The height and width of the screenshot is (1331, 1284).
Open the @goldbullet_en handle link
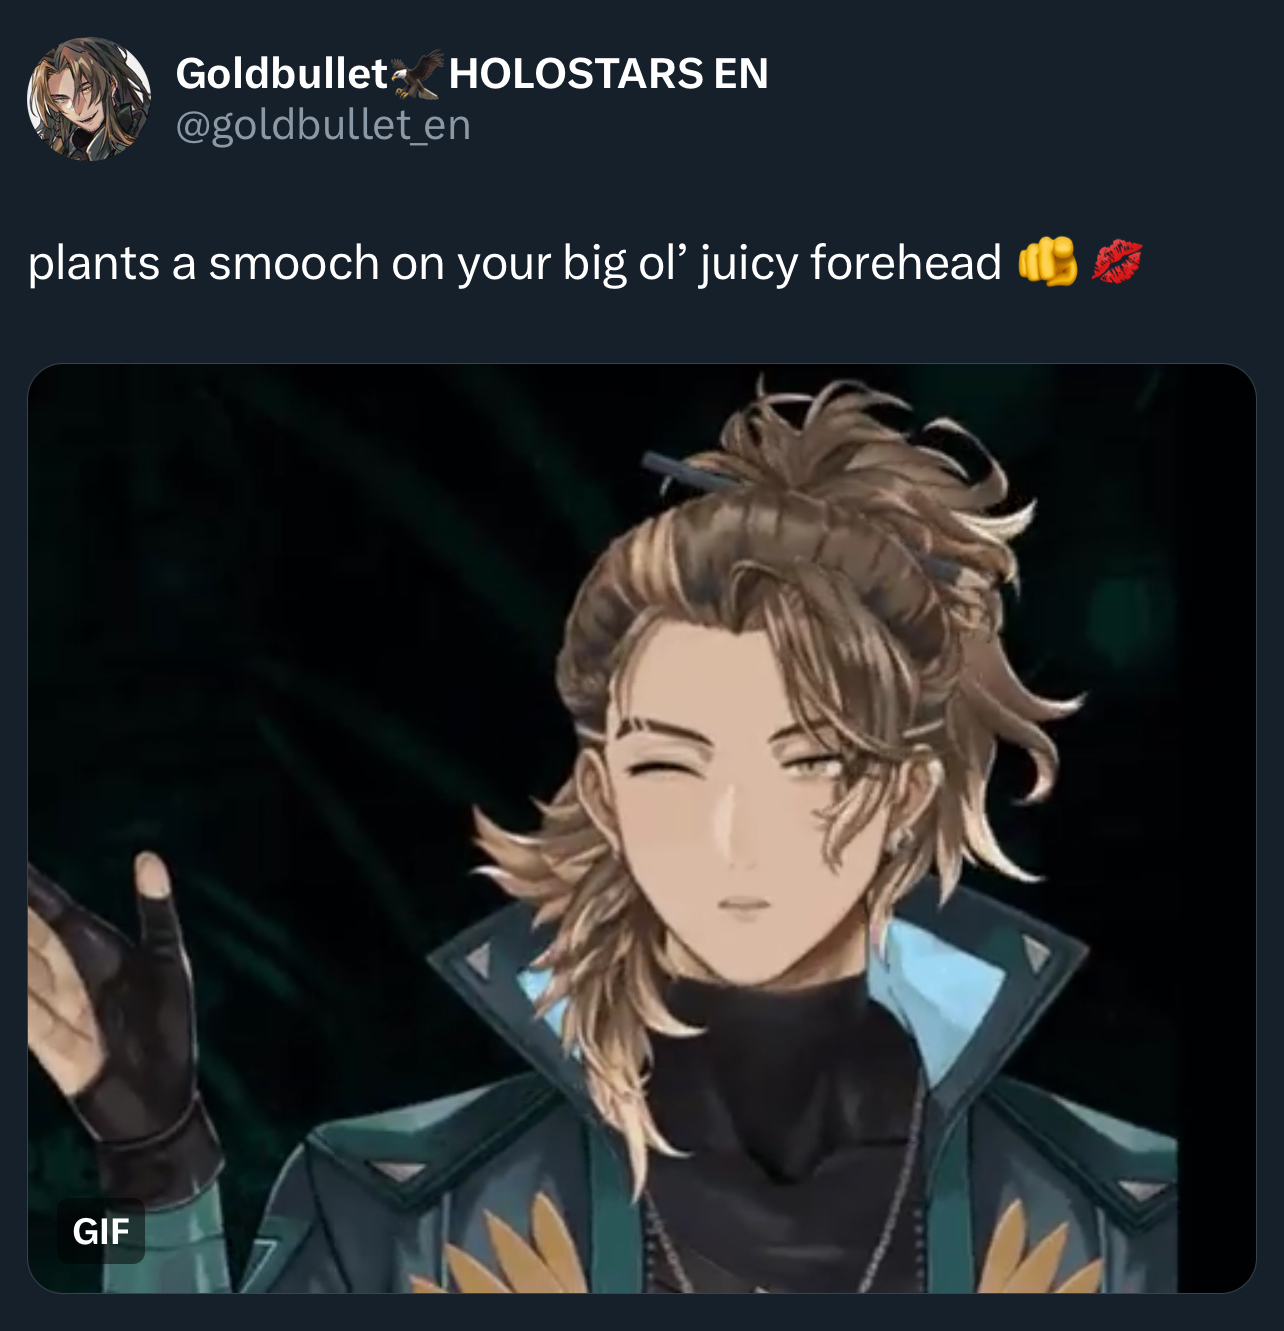[323, 126]
